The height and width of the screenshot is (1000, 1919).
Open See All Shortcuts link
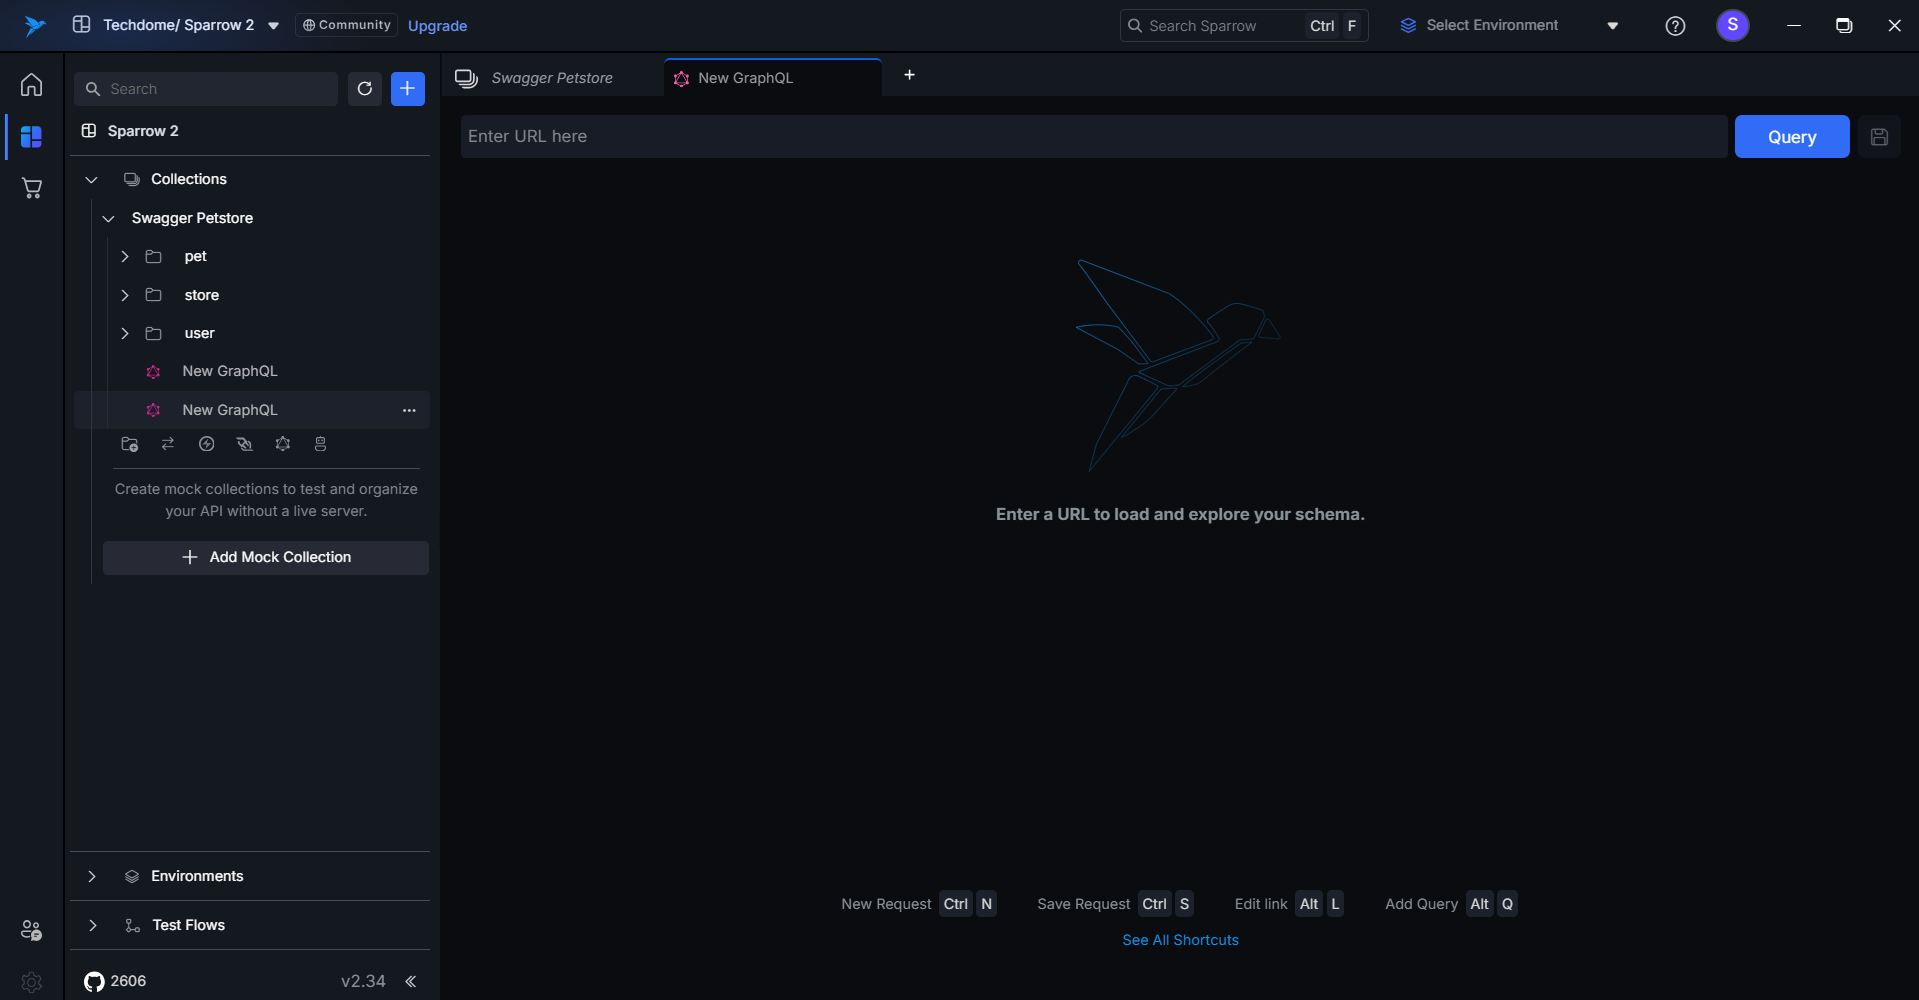(x=1180, y=940)
